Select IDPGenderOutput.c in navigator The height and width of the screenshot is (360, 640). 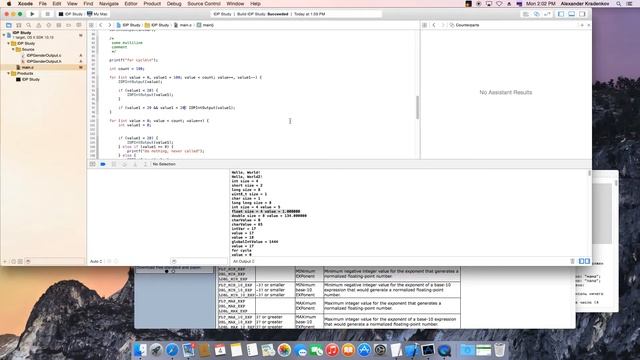coord(44,55)
